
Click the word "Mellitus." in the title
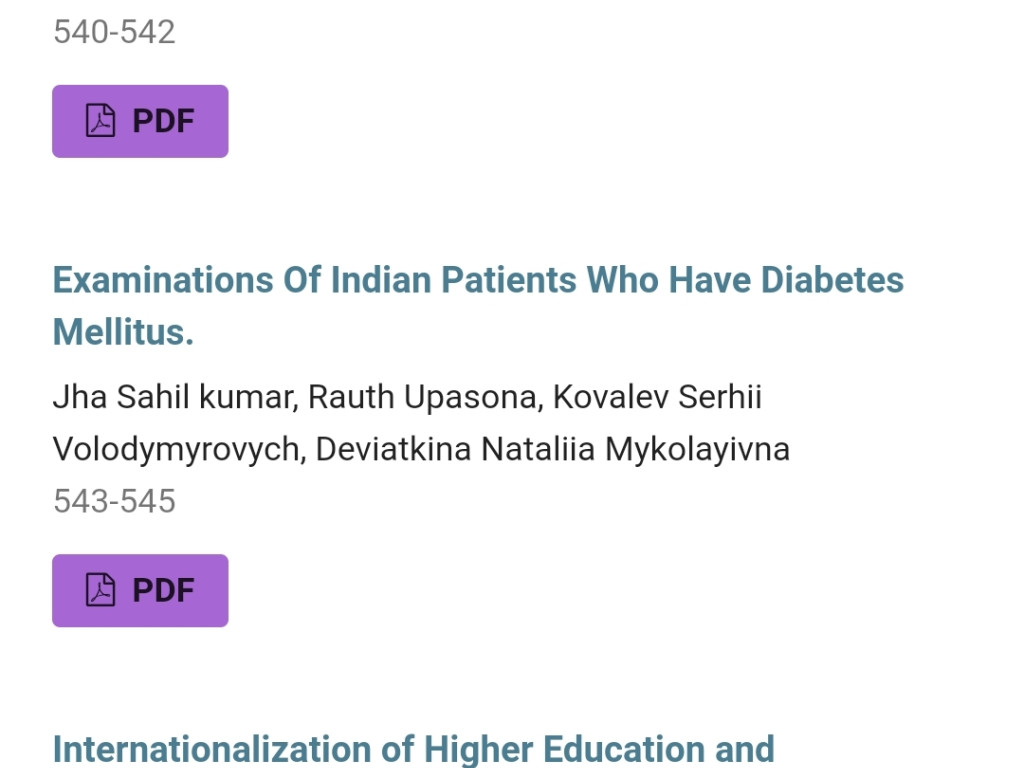point(123,332)
